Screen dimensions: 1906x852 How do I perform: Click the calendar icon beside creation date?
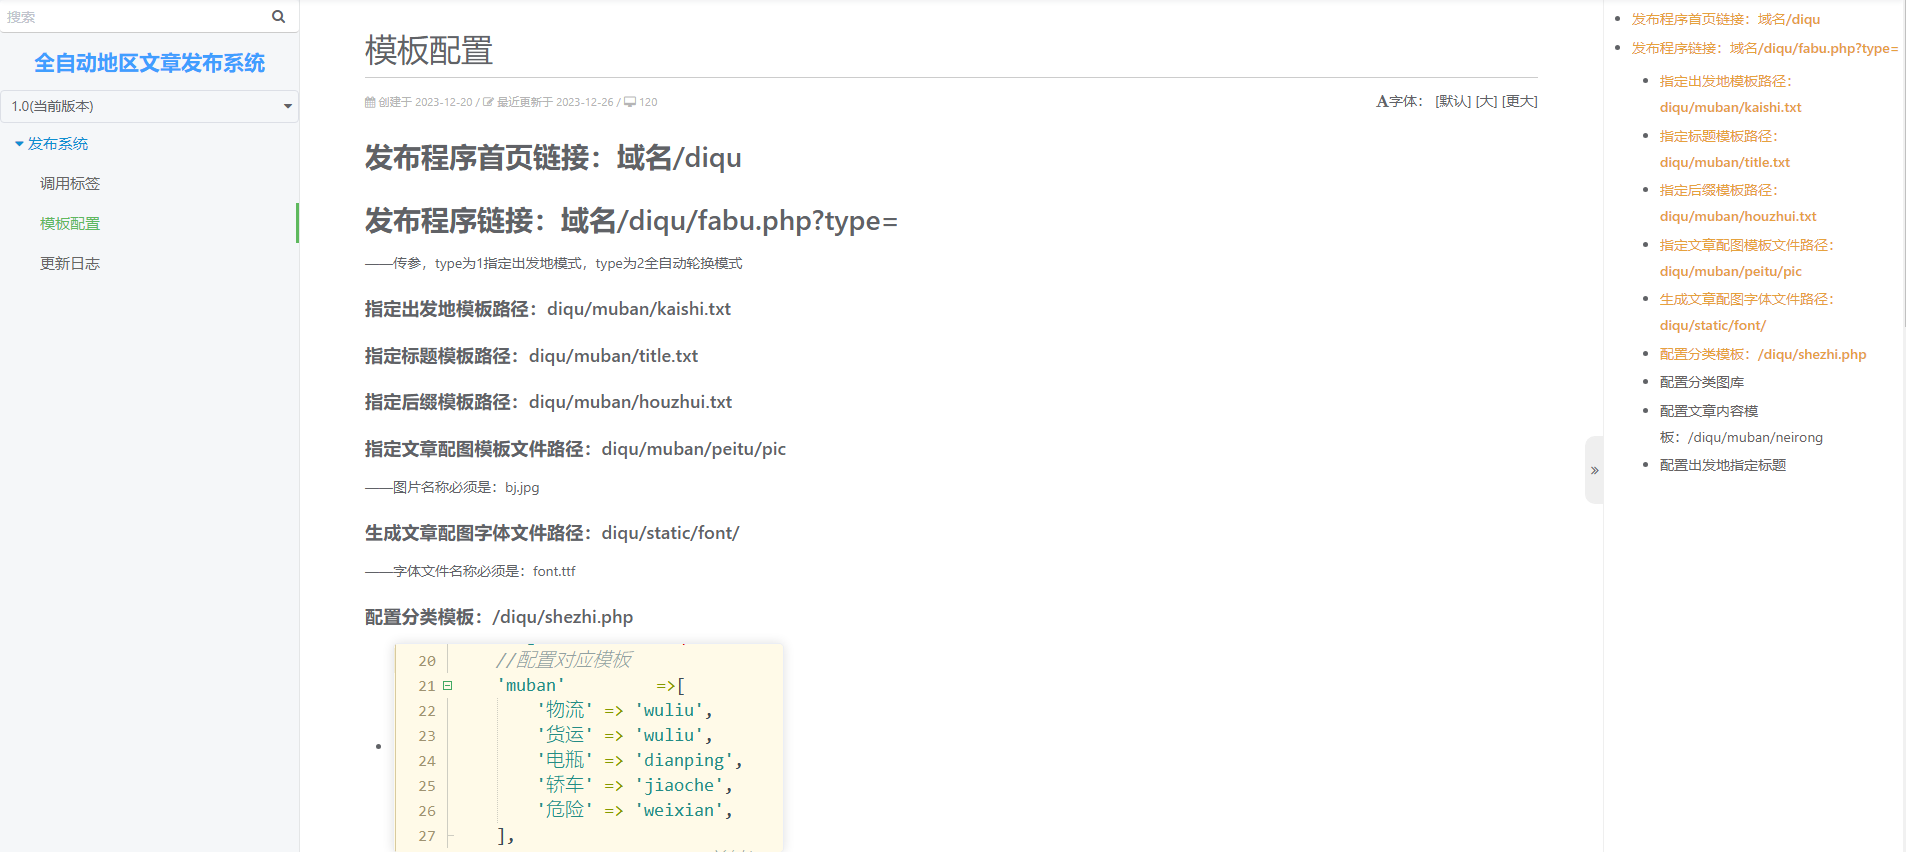click(370, 102)
